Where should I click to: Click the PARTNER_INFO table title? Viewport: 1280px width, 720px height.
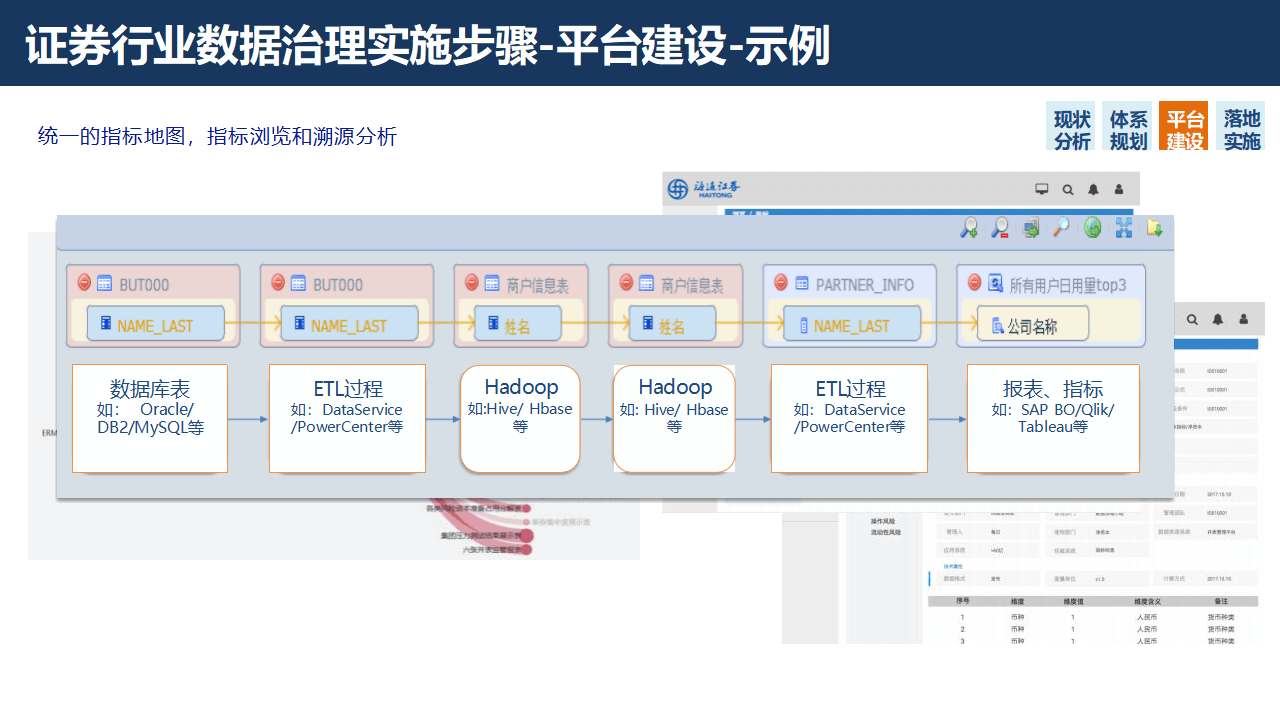(864, 285)
